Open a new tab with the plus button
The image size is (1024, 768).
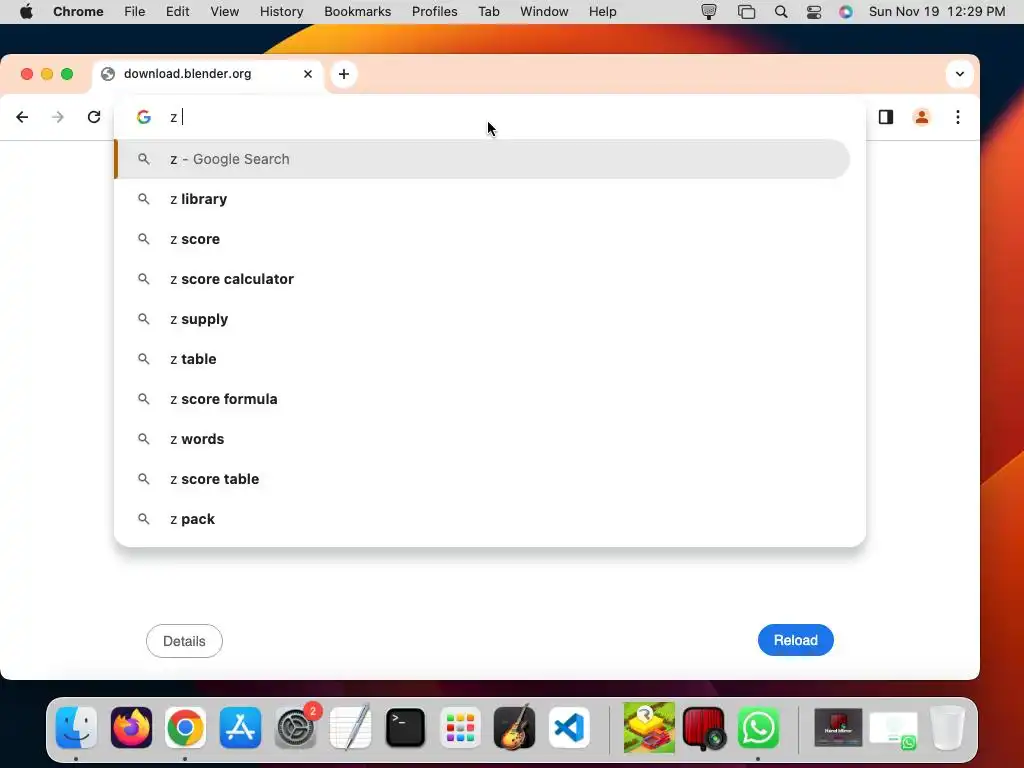(x=344, y=74)
